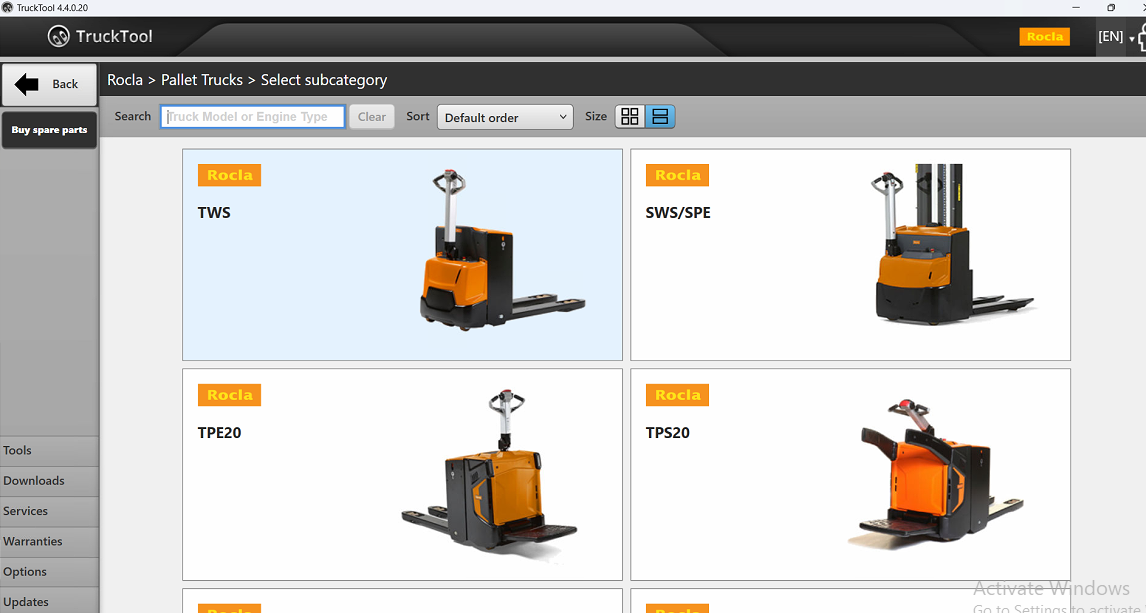Screen dimensions: 1146x613
Task: Open the Services menu item
Action: click(49, 511)
